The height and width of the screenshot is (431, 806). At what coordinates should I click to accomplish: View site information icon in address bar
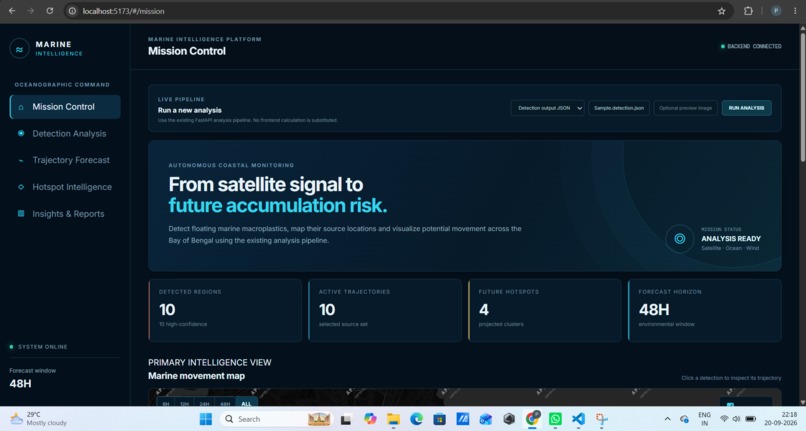[72, 11]
